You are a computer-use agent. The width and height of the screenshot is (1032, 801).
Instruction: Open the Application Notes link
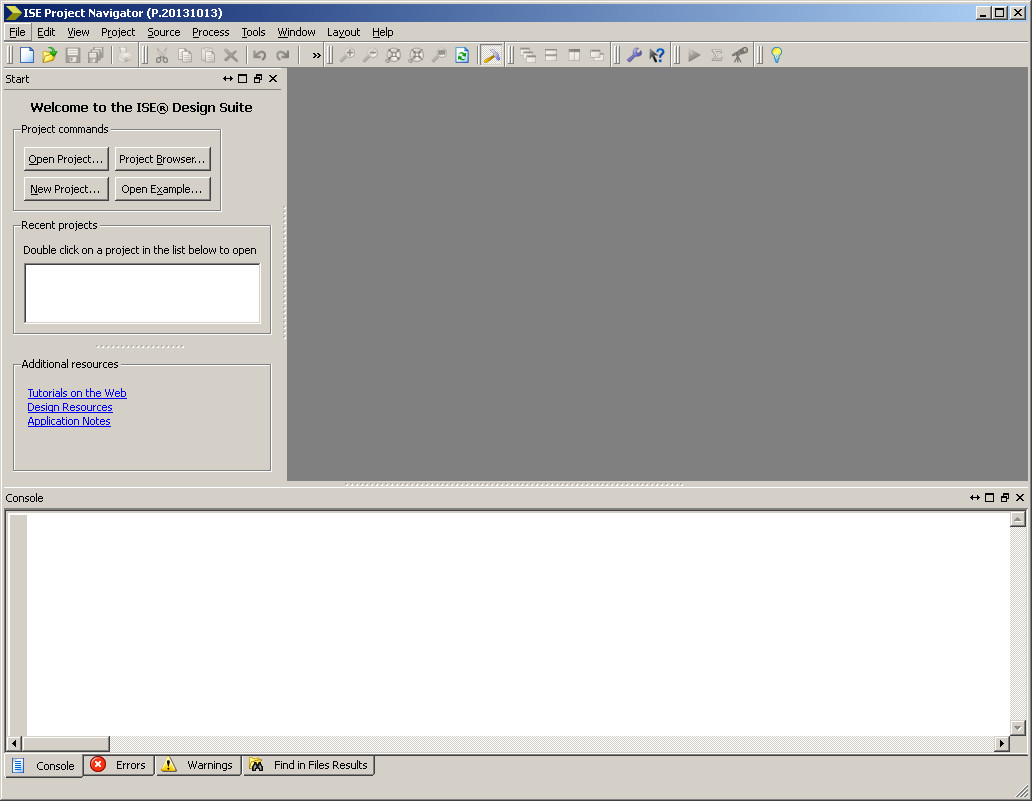tap(69, 421)
